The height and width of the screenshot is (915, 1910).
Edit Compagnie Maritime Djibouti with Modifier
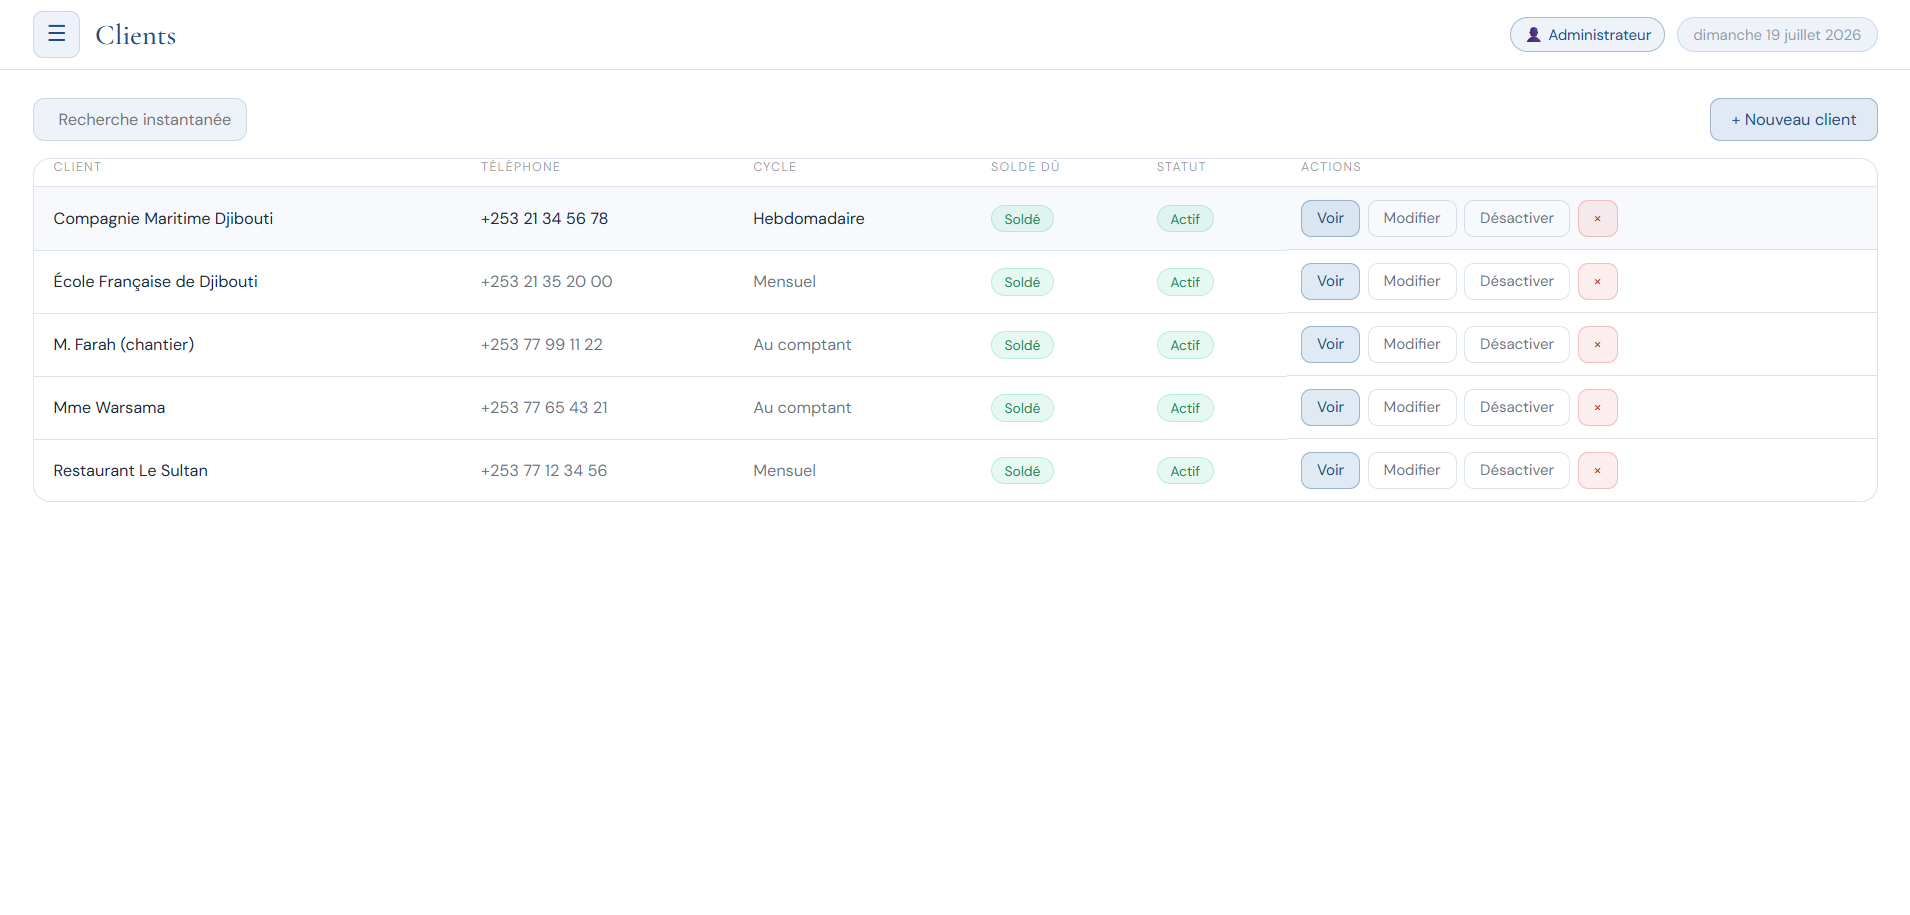pyautogui.click(x=1412, y=218)
